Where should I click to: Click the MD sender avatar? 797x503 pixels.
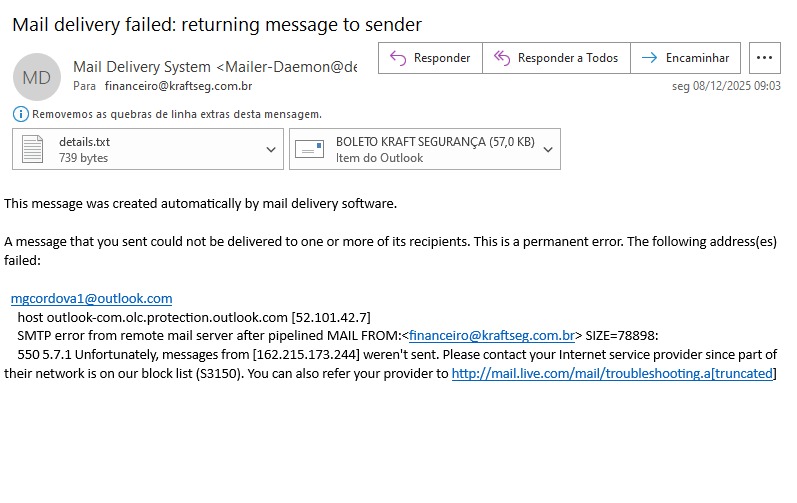tap(36, 77)
